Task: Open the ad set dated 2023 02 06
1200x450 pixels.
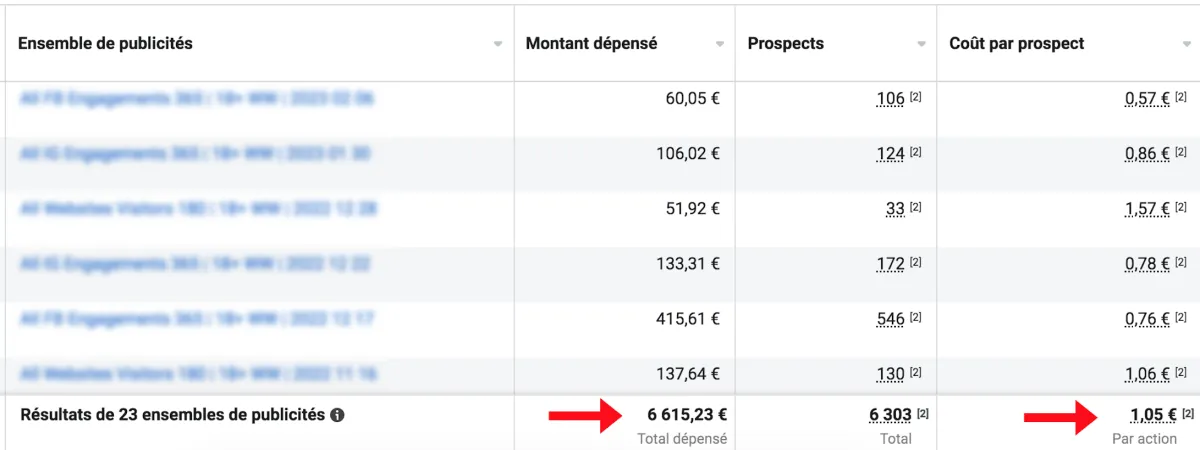Action: (196, 98)
